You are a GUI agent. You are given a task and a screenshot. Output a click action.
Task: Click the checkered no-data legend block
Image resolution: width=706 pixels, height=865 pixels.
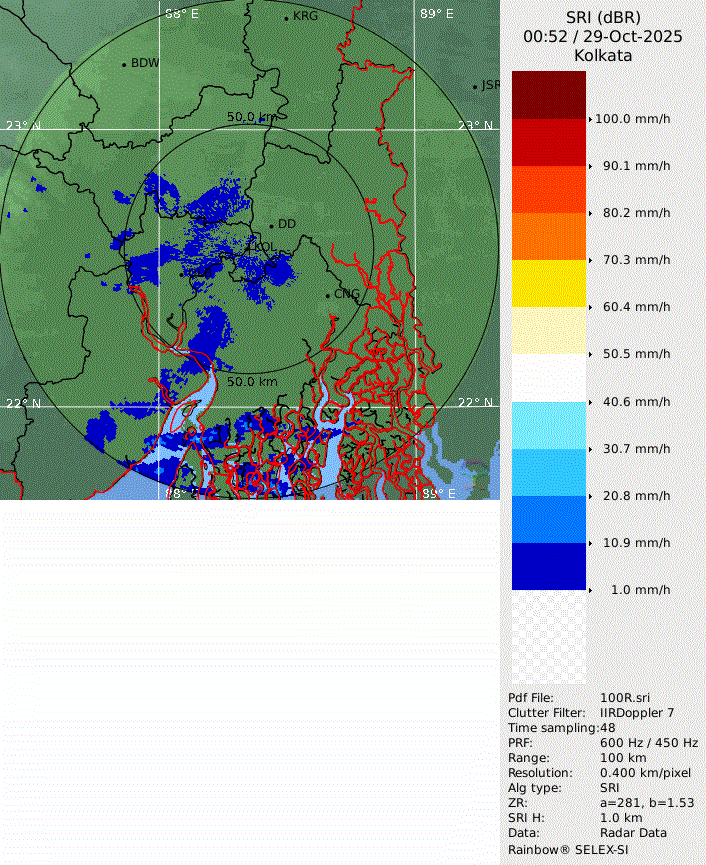(548, 637)
